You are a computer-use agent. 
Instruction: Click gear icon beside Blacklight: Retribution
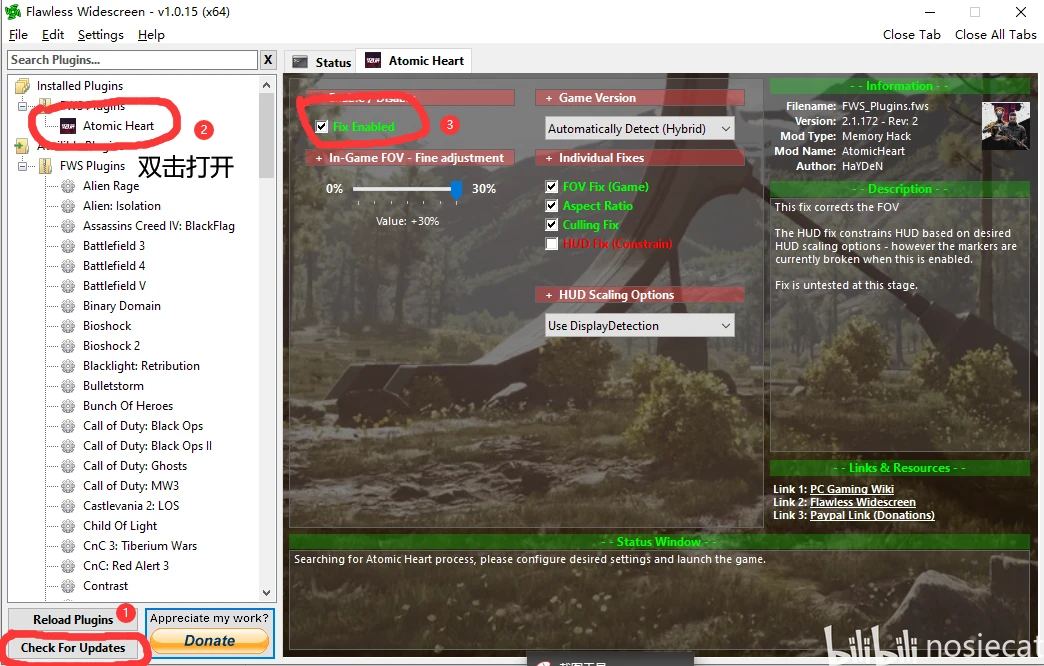tap(68, 366)
